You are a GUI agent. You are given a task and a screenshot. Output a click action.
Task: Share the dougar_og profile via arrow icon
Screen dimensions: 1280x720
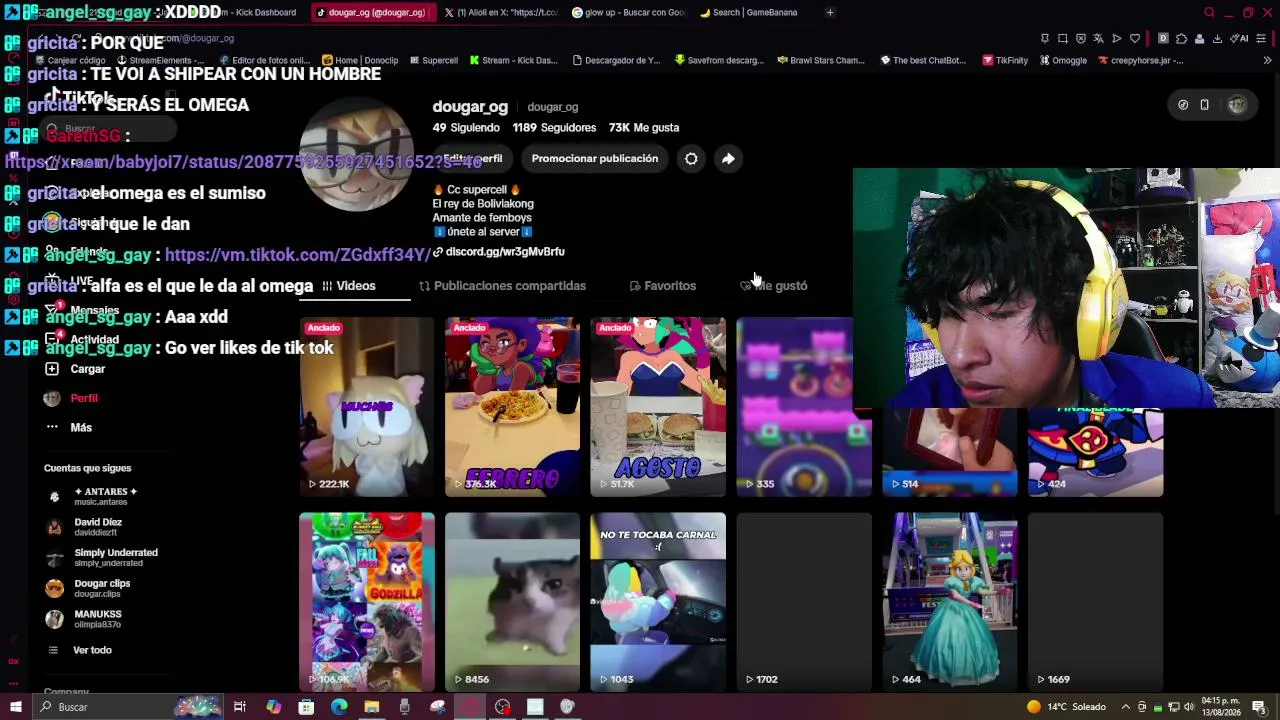pos(728,158)
